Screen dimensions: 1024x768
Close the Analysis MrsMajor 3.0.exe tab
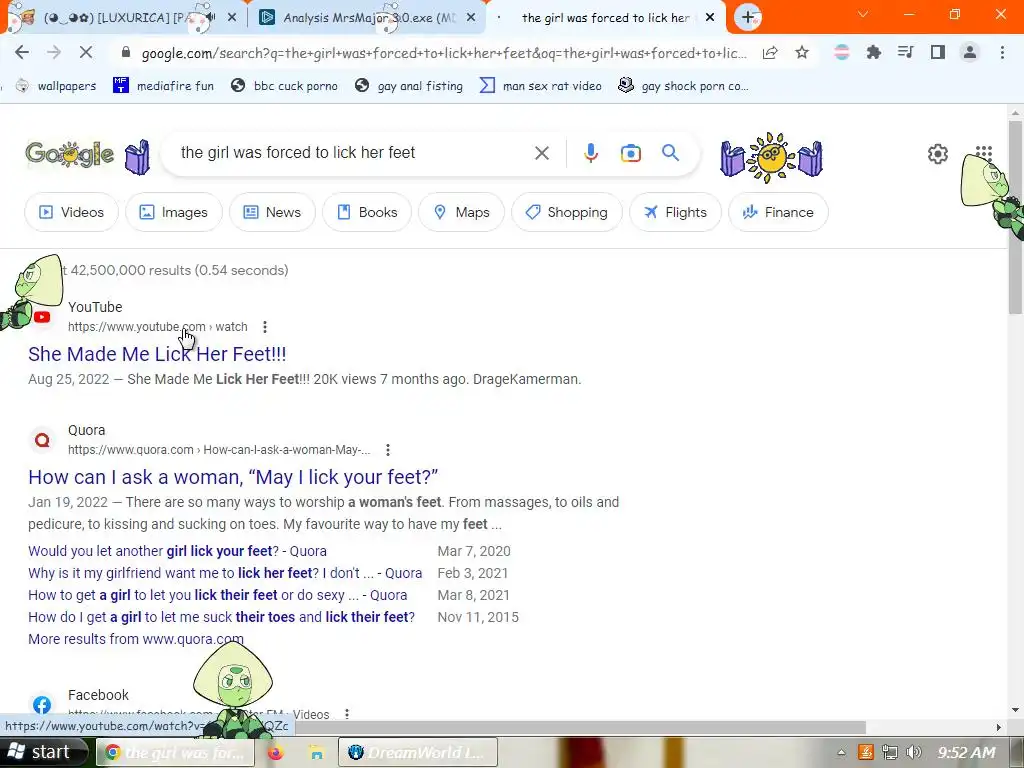pyautogui.click(x=471, y=18)
